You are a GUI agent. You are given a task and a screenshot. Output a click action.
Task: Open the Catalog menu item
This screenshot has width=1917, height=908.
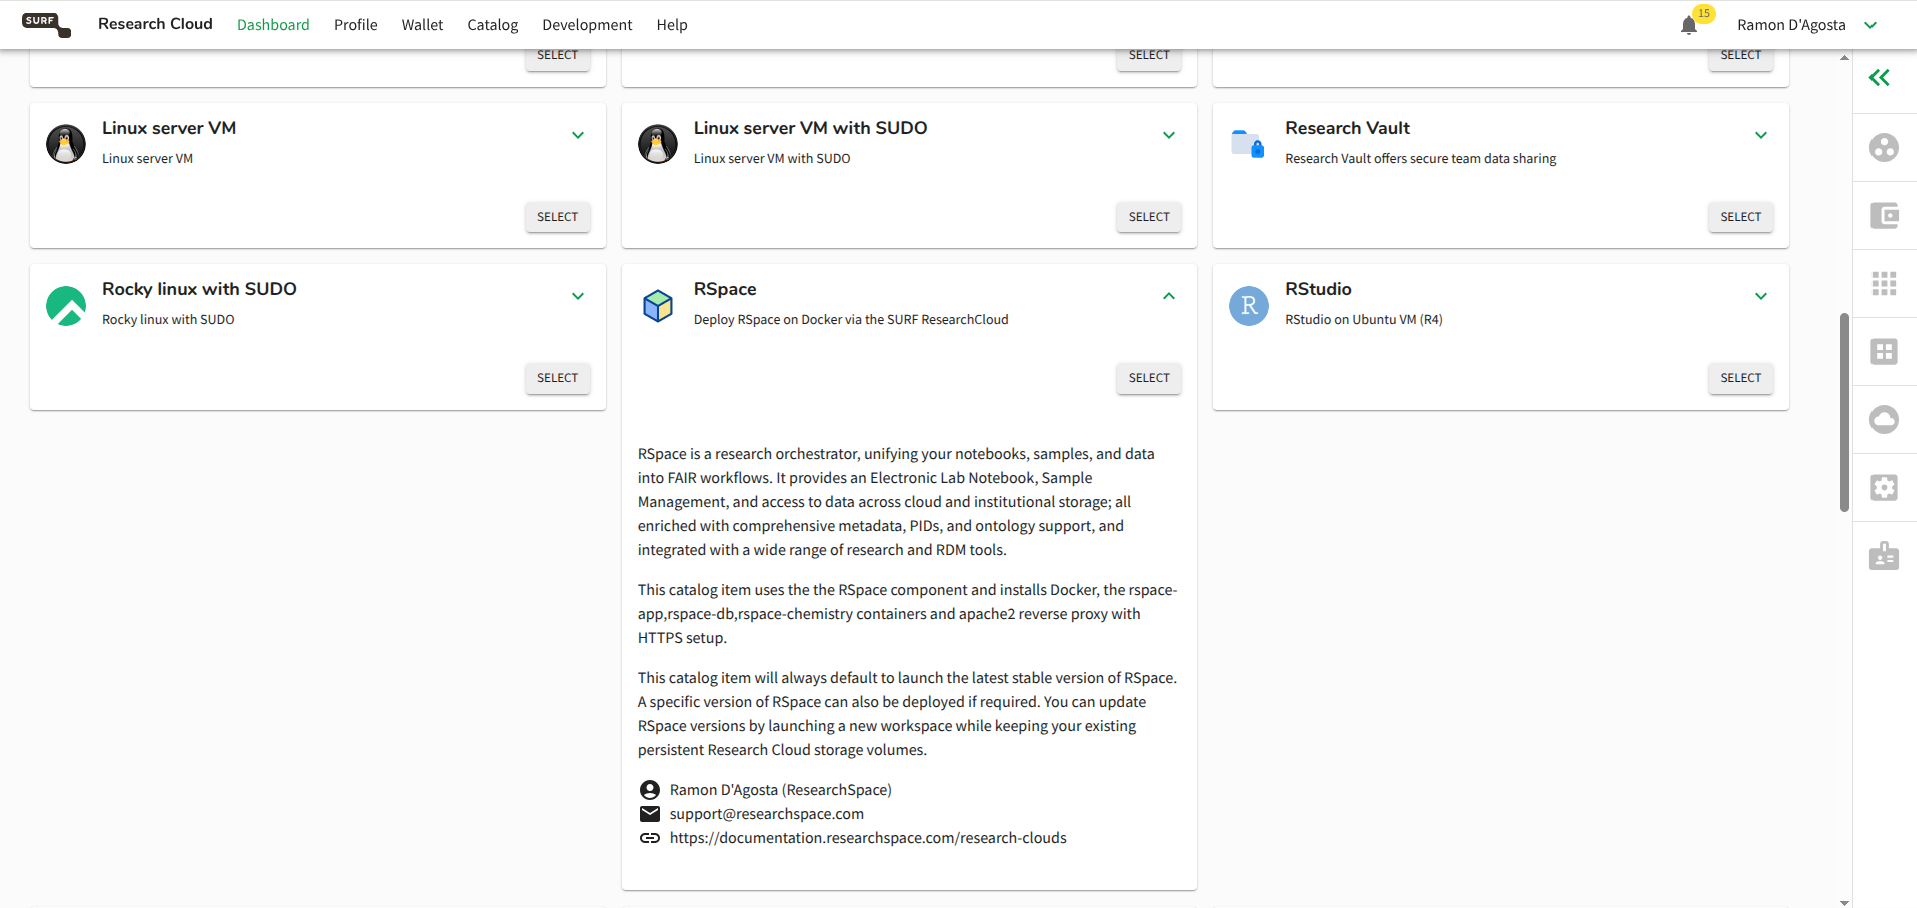click(493, 25)
